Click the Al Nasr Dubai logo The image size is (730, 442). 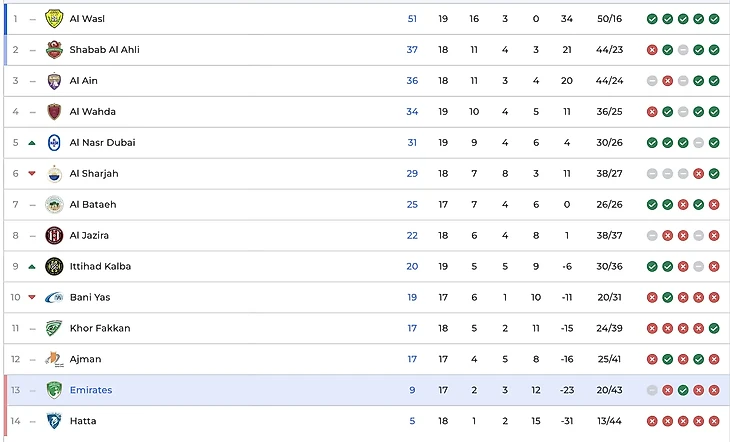coord(54,142)
